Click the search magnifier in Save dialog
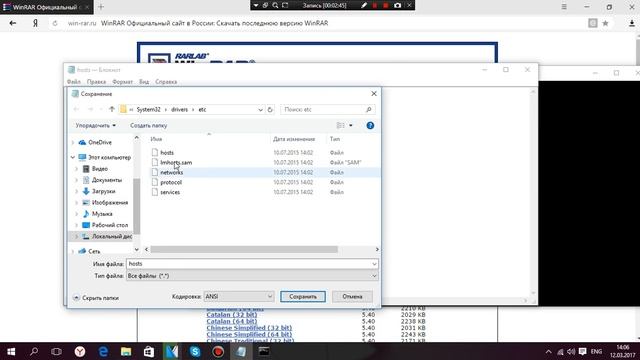 coord(369,109)
